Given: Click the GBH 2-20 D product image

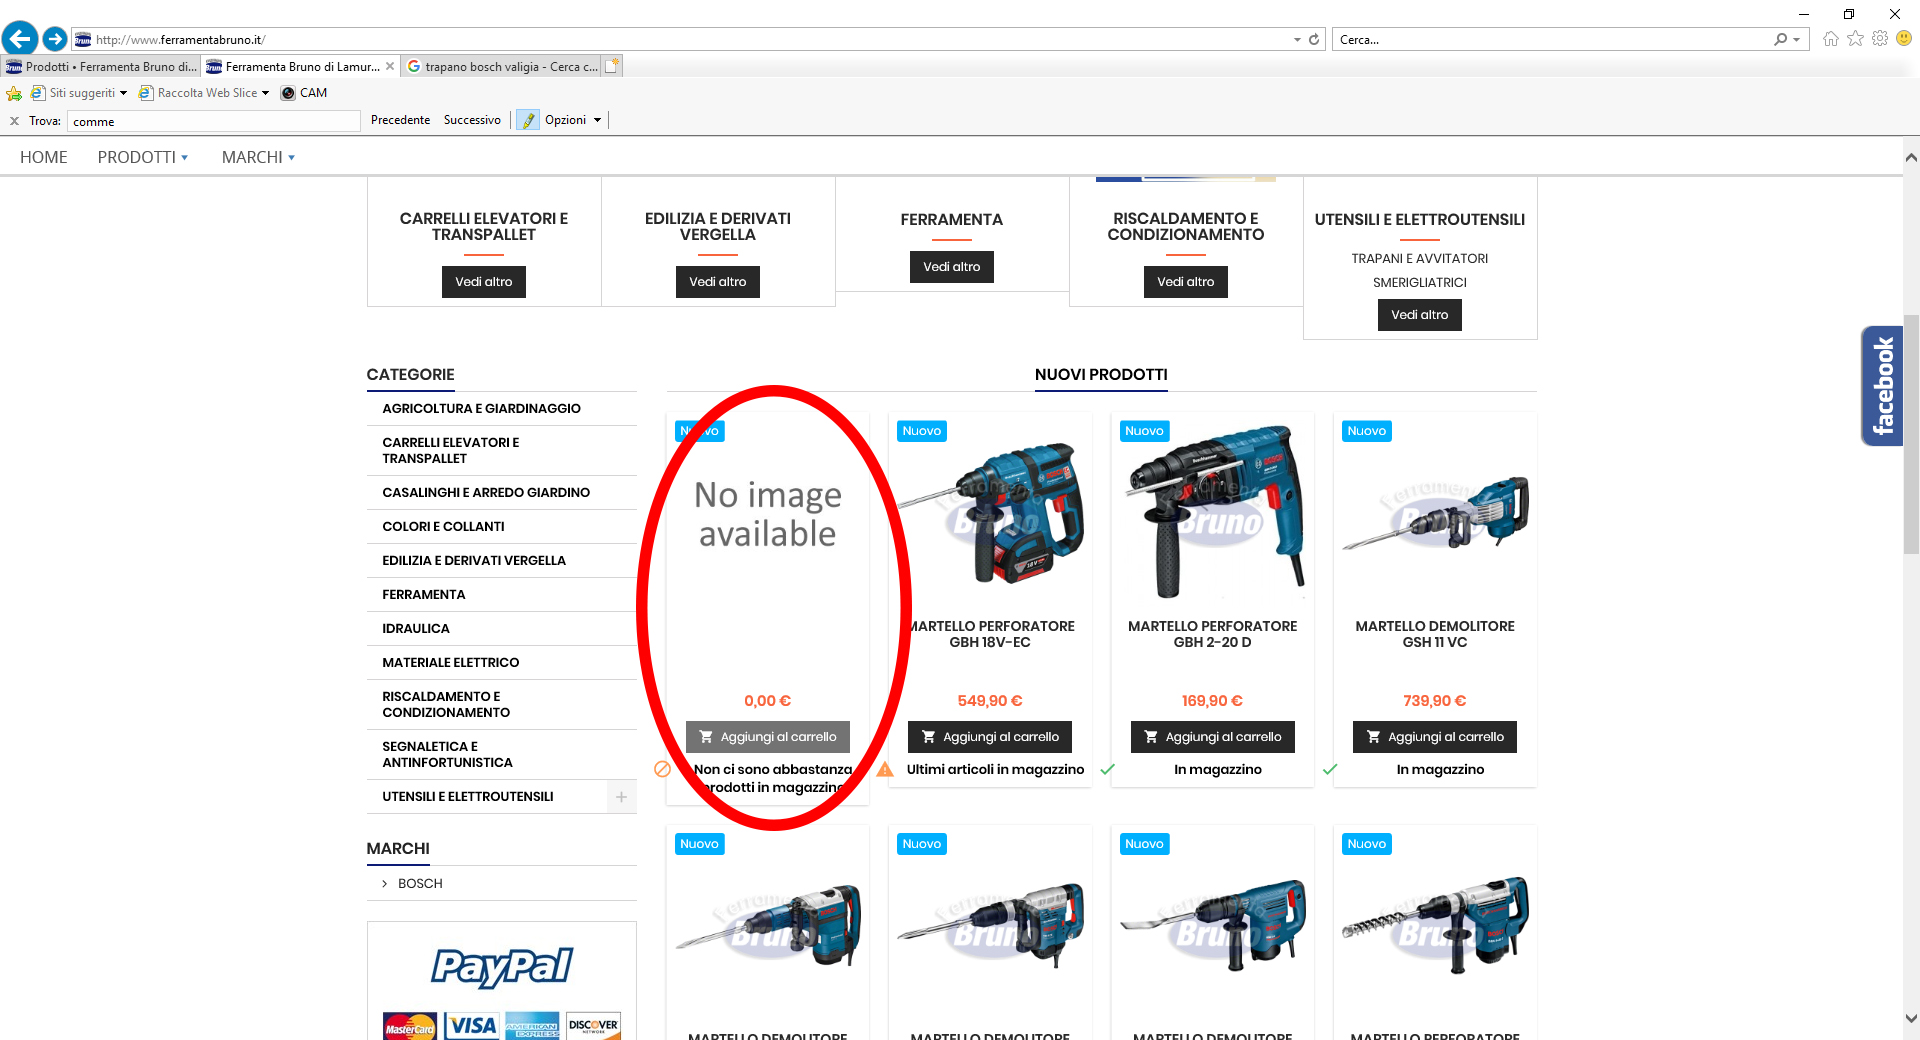Looking at the screenshot, I should 1213,512.
